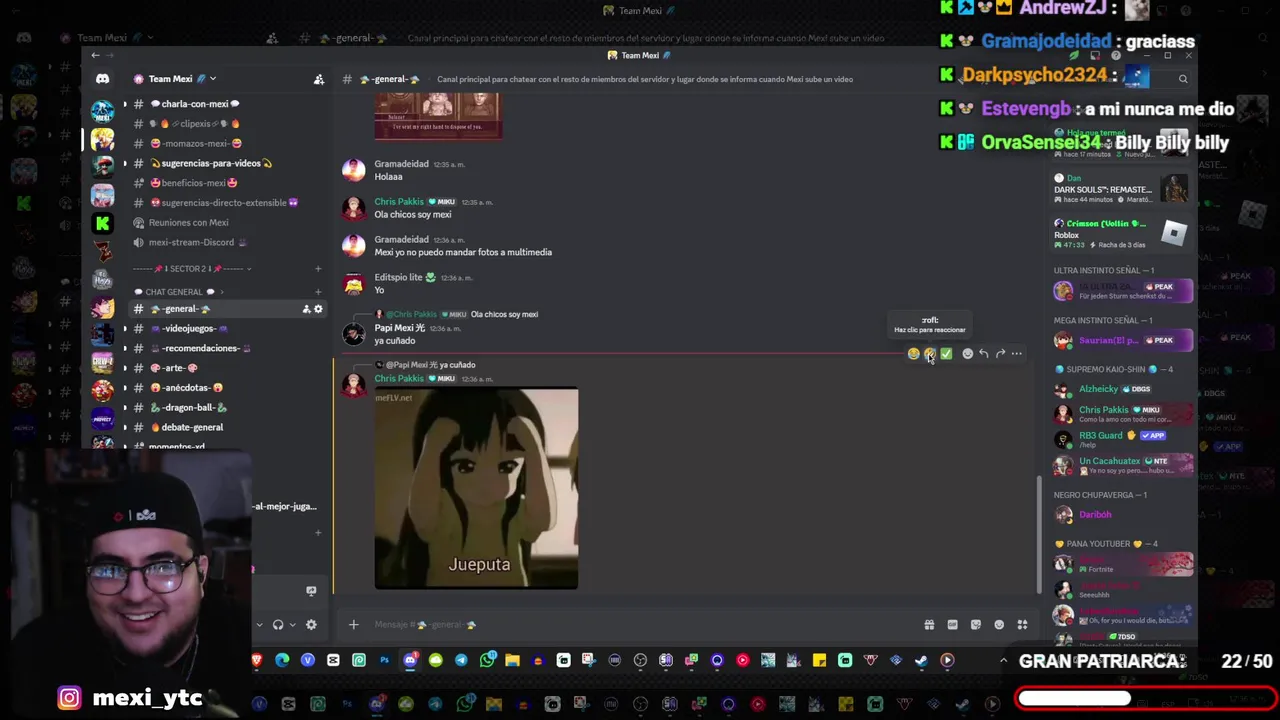This screenshot has width=1280, height=720.
Task: Open the sugerencias-directo-extensible channel
Action: click(226, 203)
